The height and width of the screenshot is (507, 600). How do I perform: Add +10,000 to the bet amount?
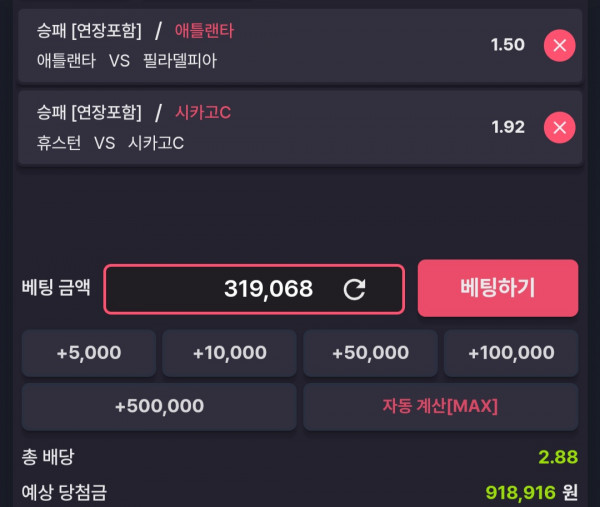tap(230, 353)
